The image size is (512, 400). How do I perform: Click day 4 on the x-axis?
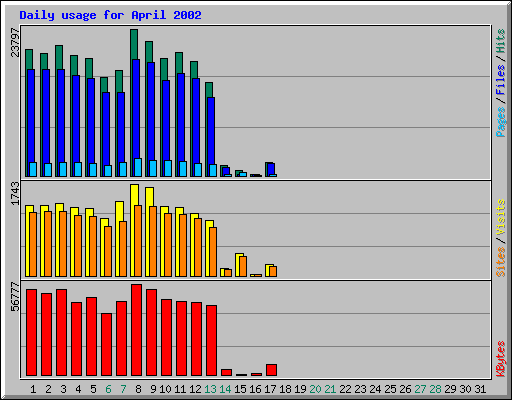tap(78, 389)
